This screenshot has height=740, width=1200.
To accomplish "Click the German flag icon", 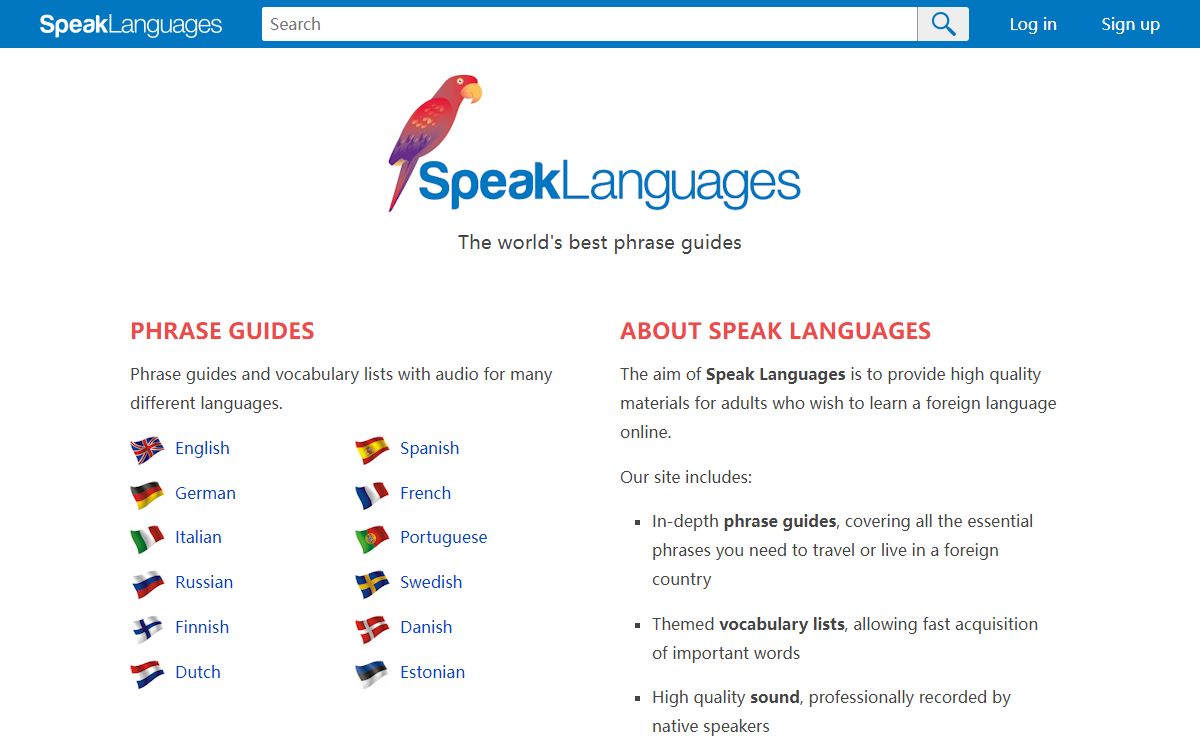I will [147, 494].
